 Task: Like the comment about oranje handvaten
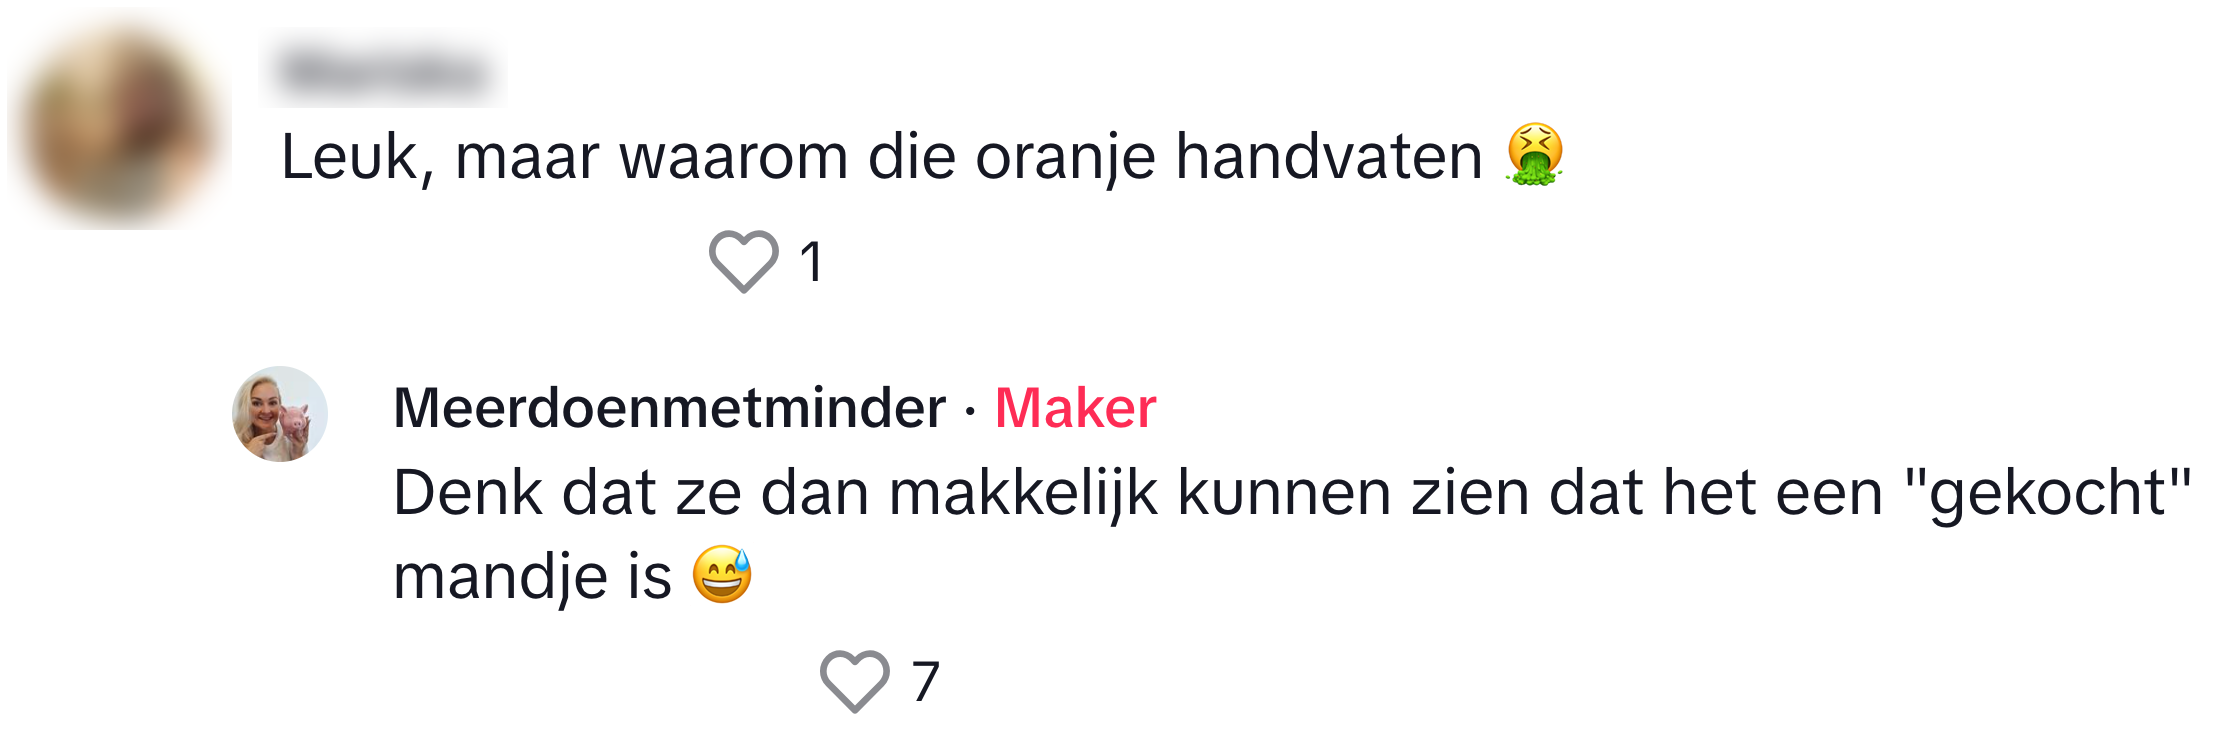(x=743, y=261)
